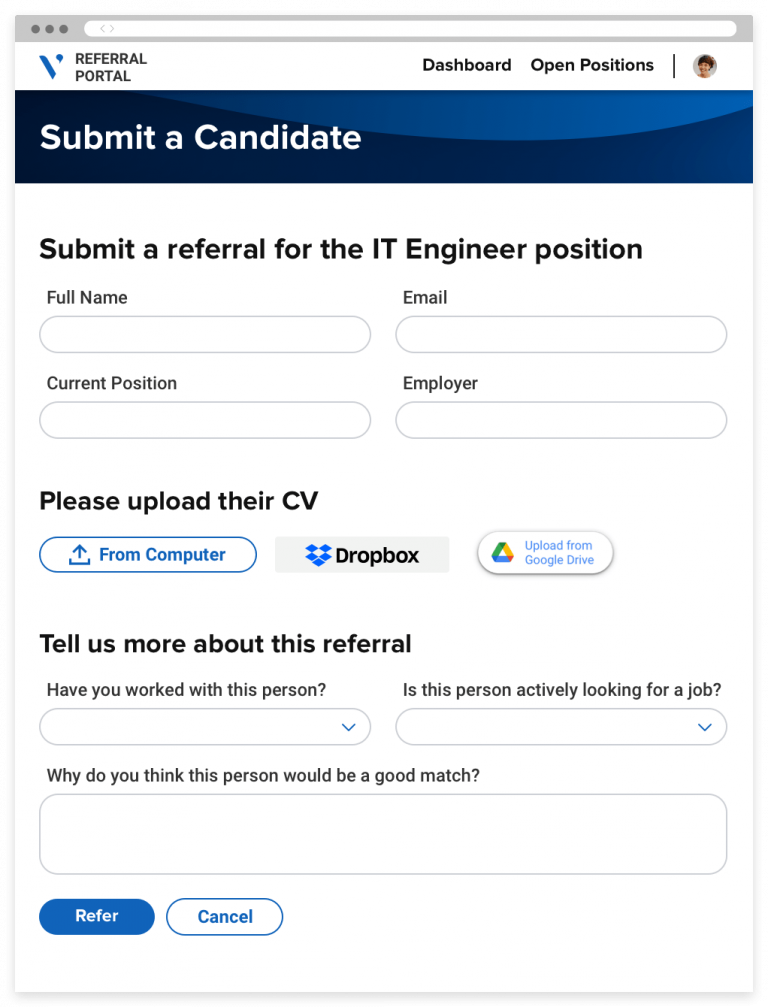Open the Dashboard page

pos(466,65)
